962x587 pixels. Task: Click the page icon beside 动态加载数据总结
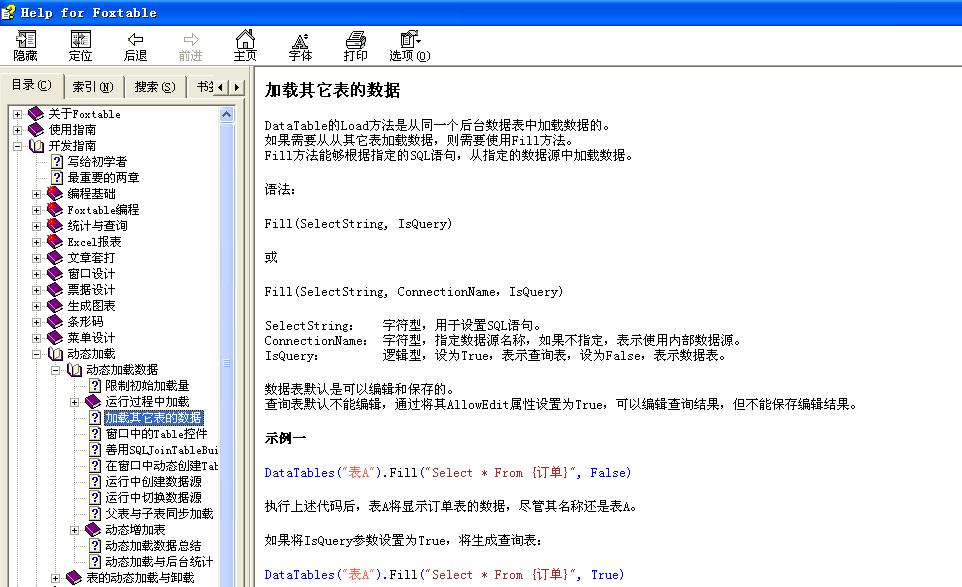94,545
